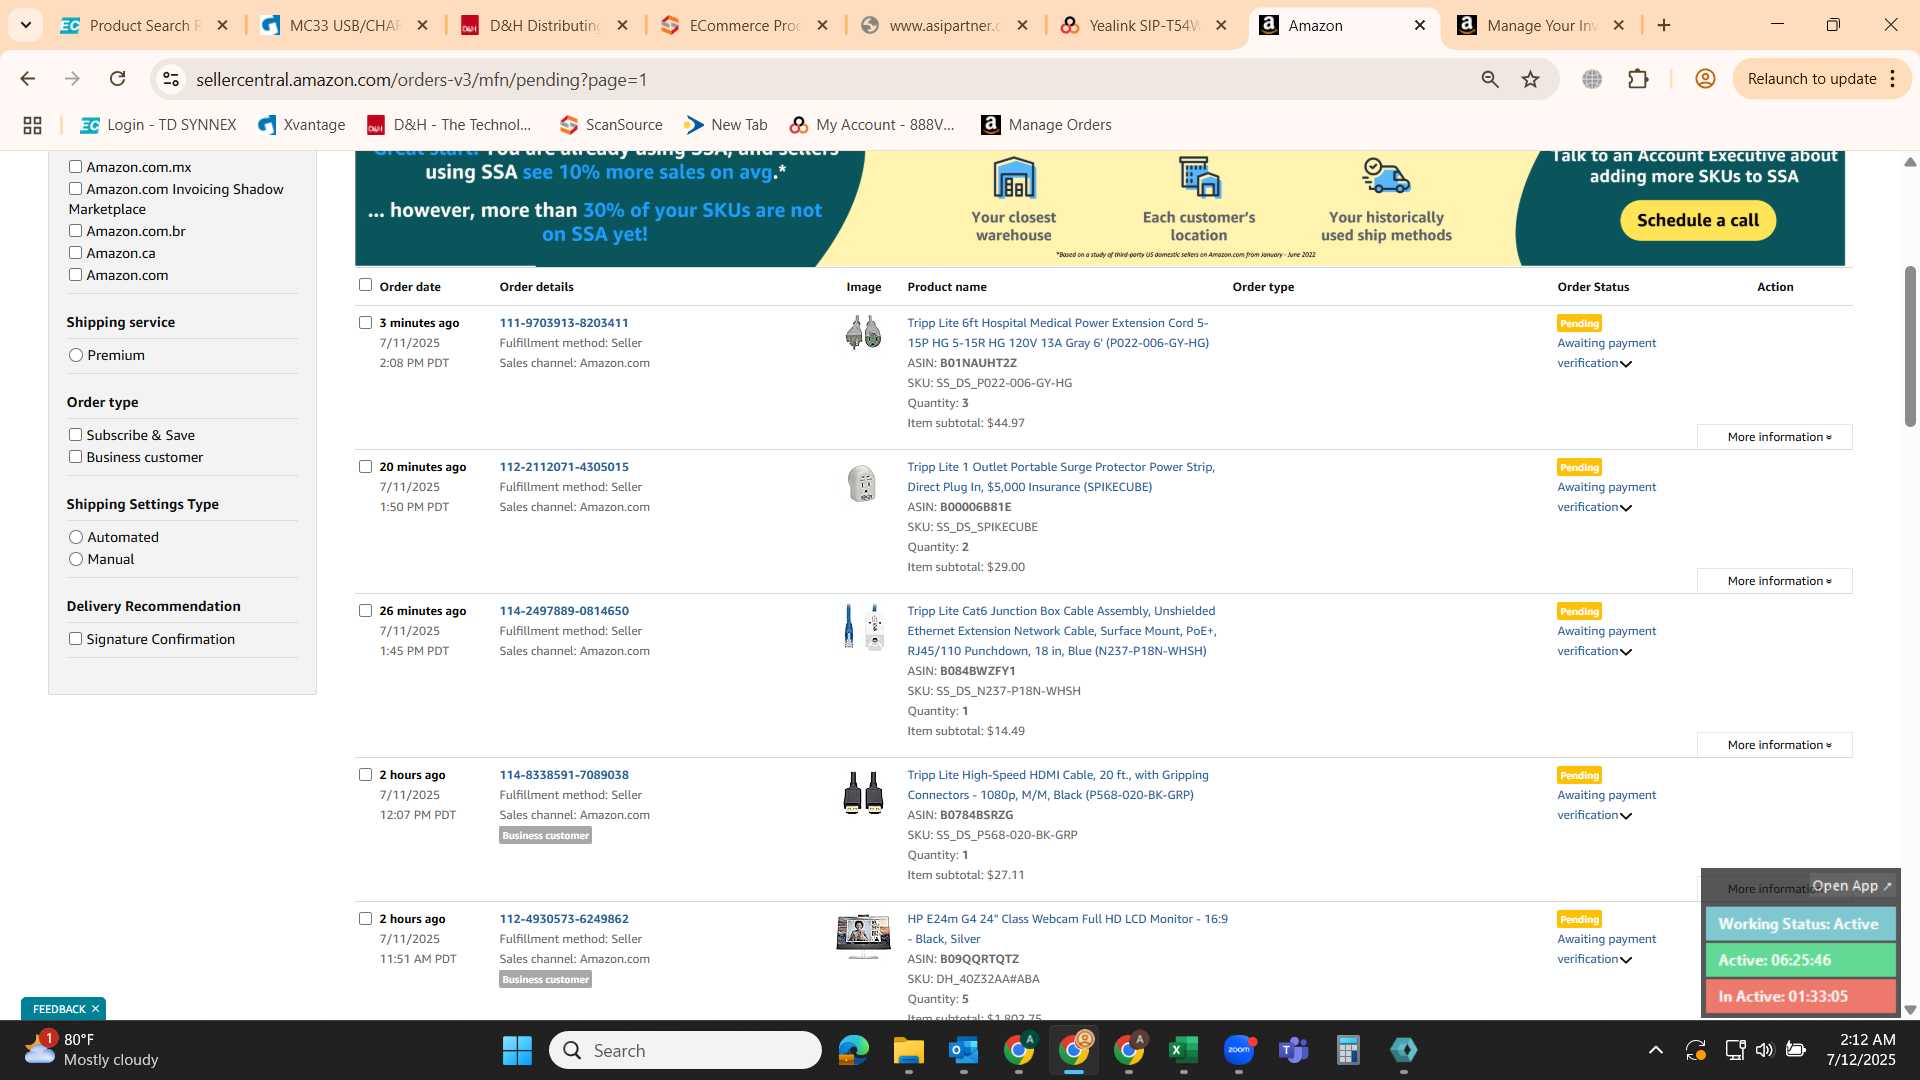Toggle the select-all orders checkbox in header
The width and height of the screenshot is (1920, 1080).
coord(365,285)
